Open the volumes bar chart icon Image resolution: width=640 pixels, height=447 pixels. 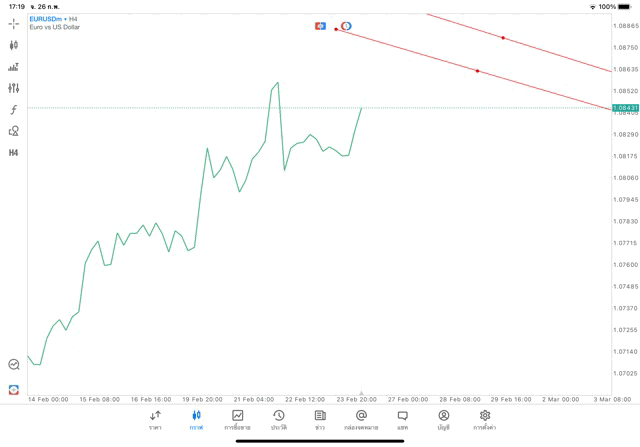(x=14, y=67)
